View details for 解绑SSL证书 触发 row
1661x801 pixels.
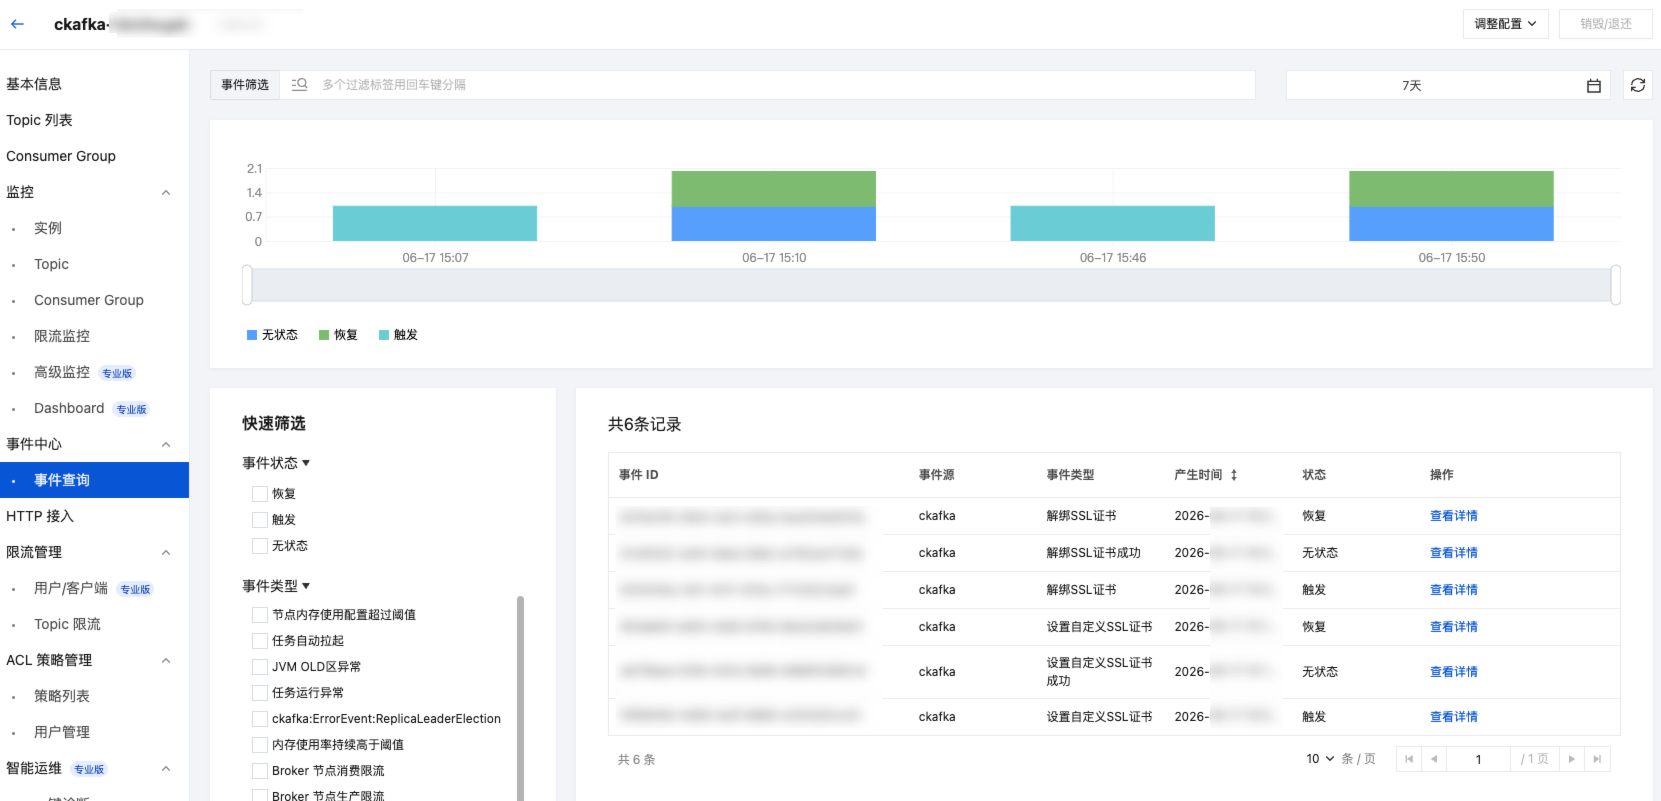1454,590
